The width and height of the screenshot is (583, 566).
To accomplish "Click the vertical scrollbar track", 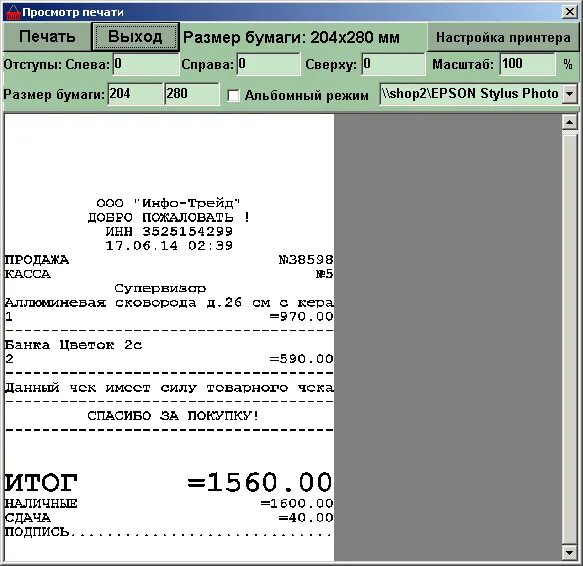I will click(x=570, y=338).
